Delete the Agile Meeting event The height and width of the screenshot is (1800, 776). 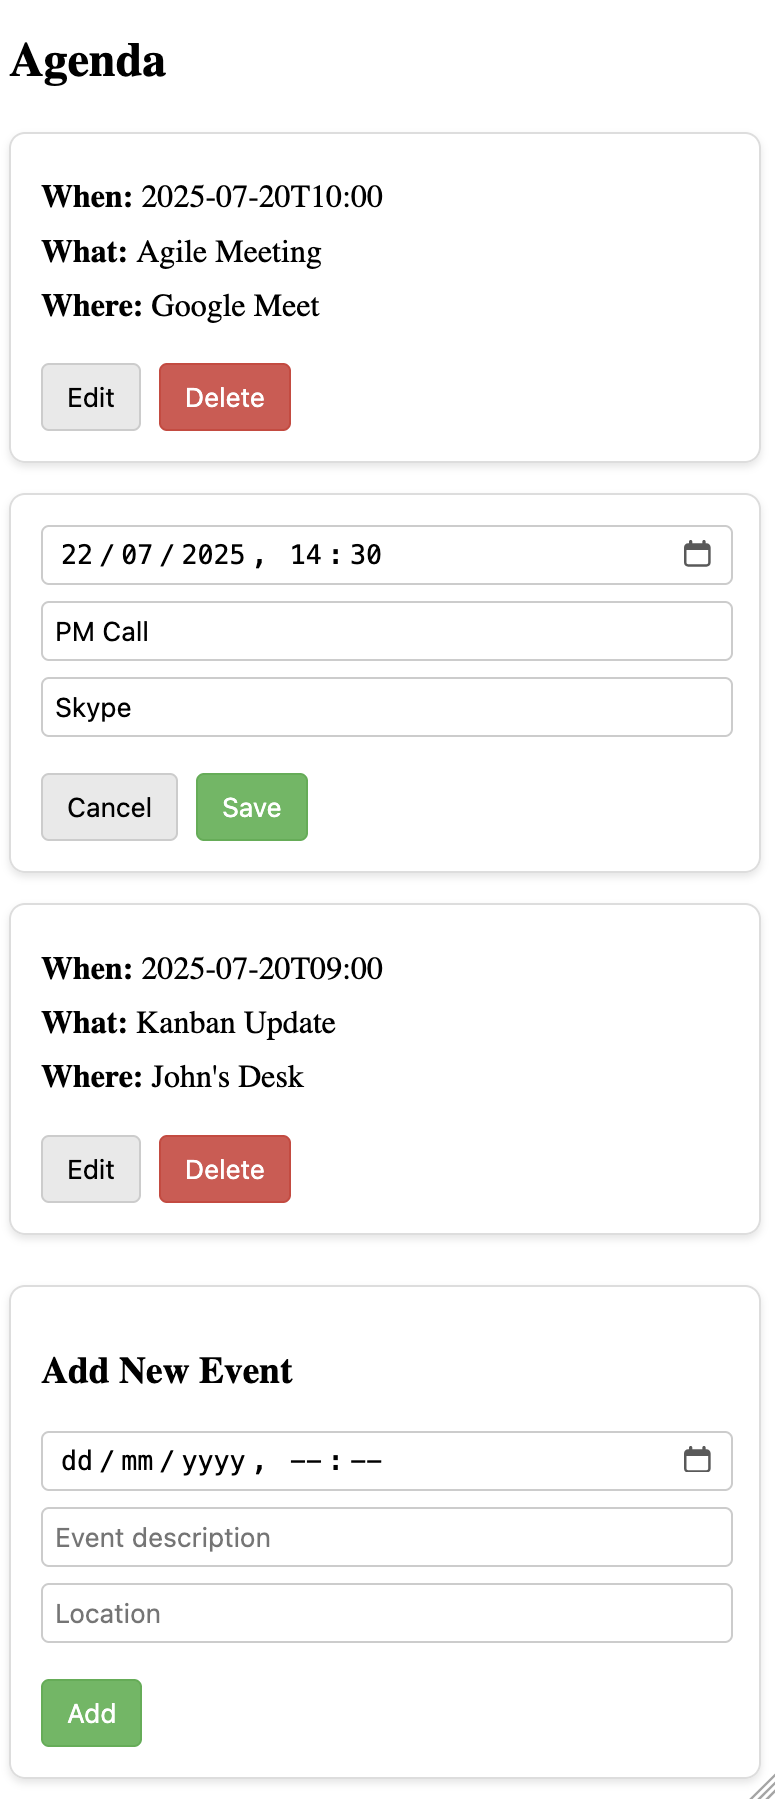(x=225, y=397)
